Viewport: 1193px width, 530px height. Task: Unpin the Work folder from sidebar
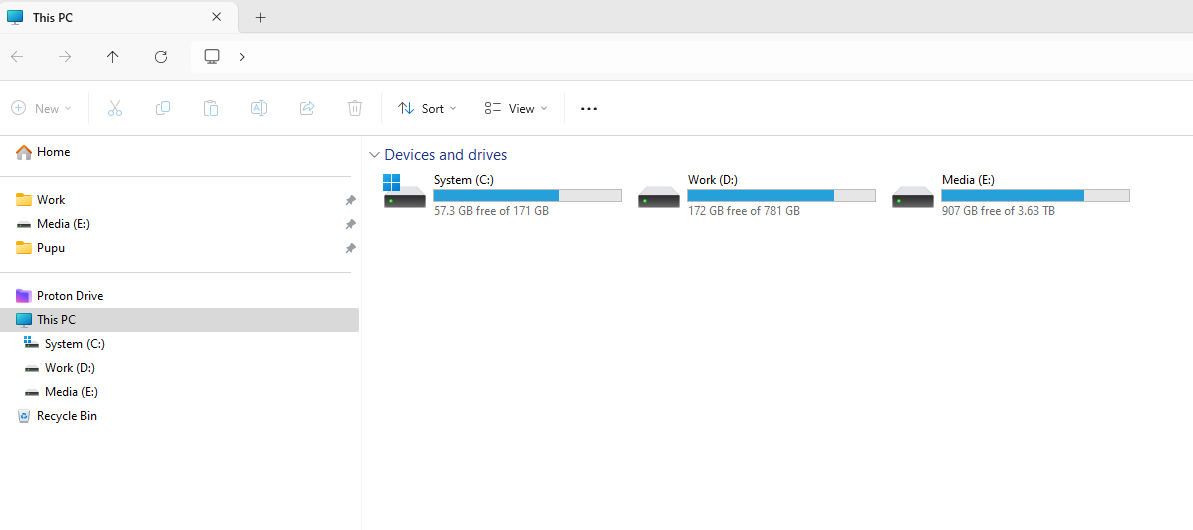350,200
